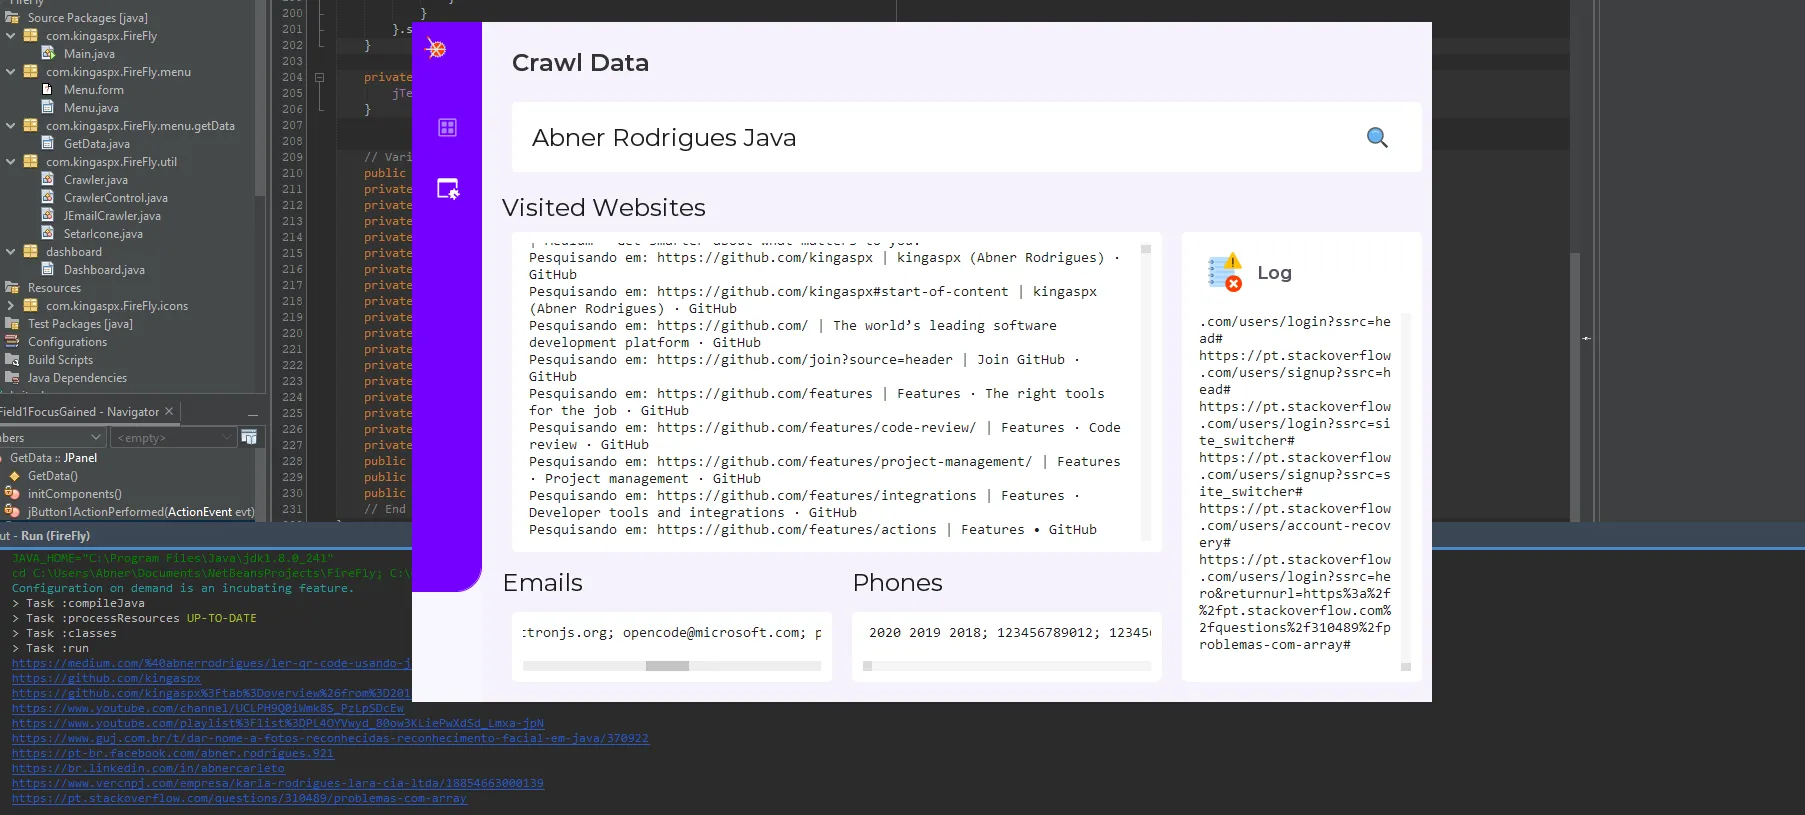Click the Build Scripts icon in the project tree

(x=13, y=359)
